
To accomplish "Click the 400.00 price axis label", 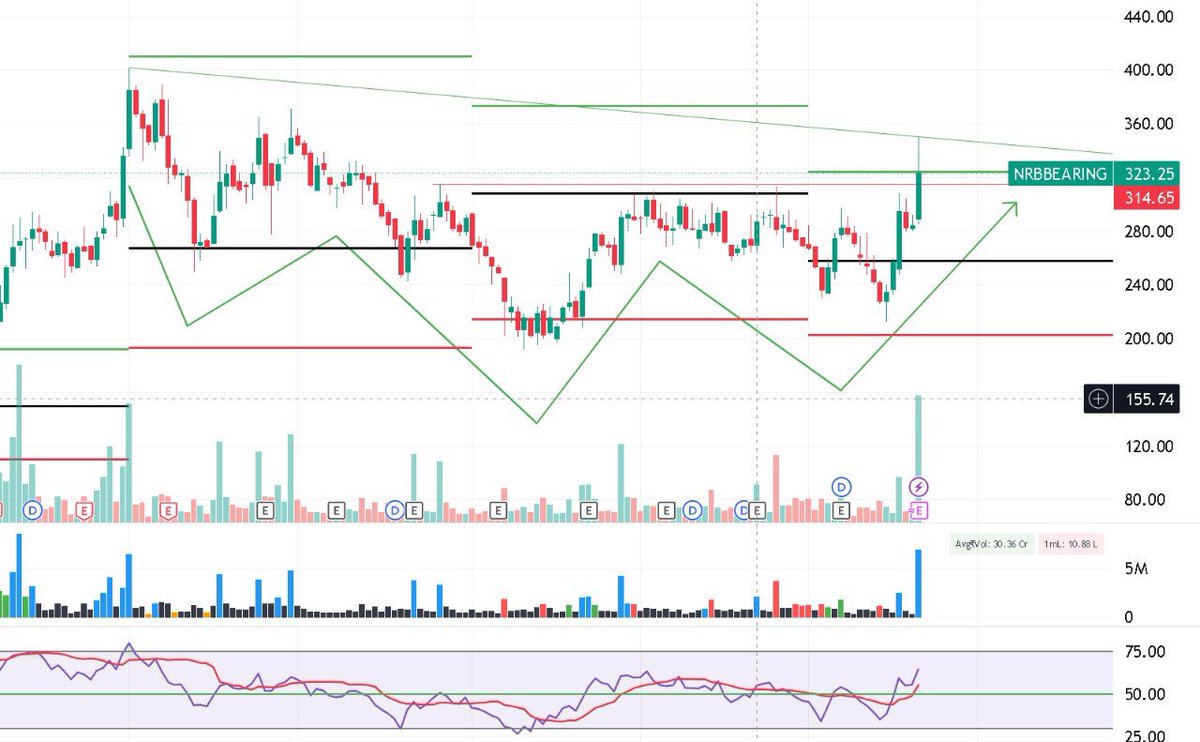I will point(1148,70).
